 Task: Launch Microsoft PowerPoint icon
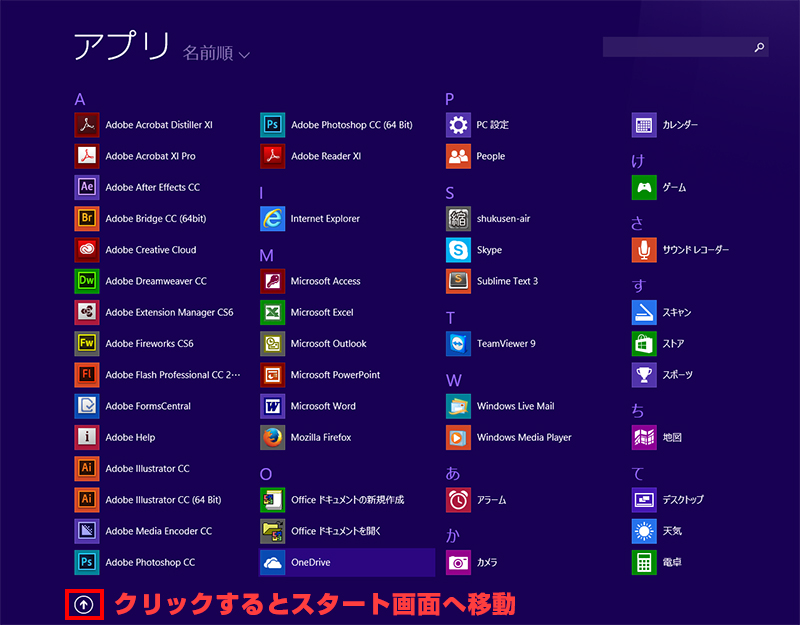[x=272, y=375]
